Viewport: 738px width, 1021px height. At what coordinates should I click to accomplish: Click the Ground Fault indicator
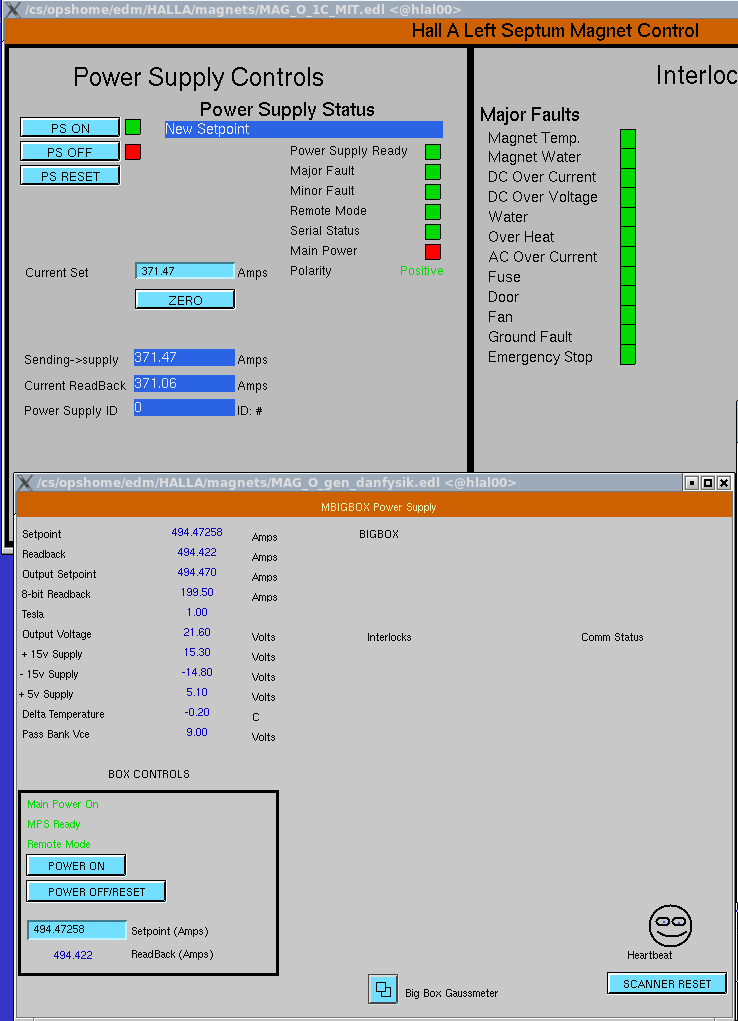pyautogui.click(x=628, y=336)
